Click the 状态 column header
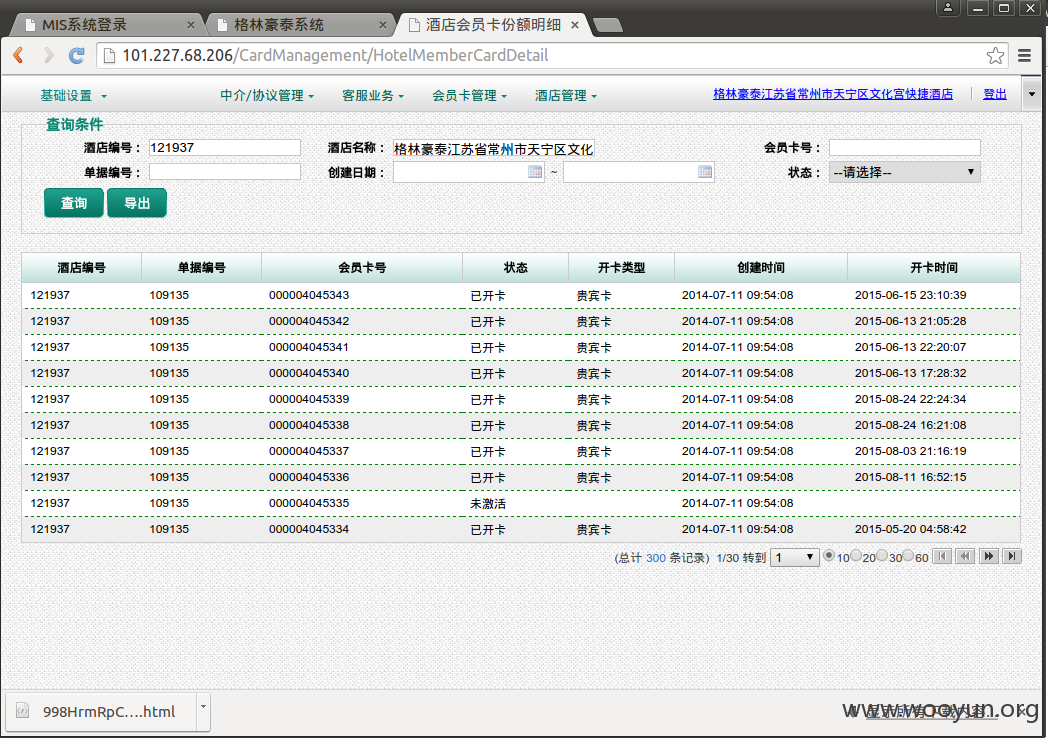 tap(515, 267)
